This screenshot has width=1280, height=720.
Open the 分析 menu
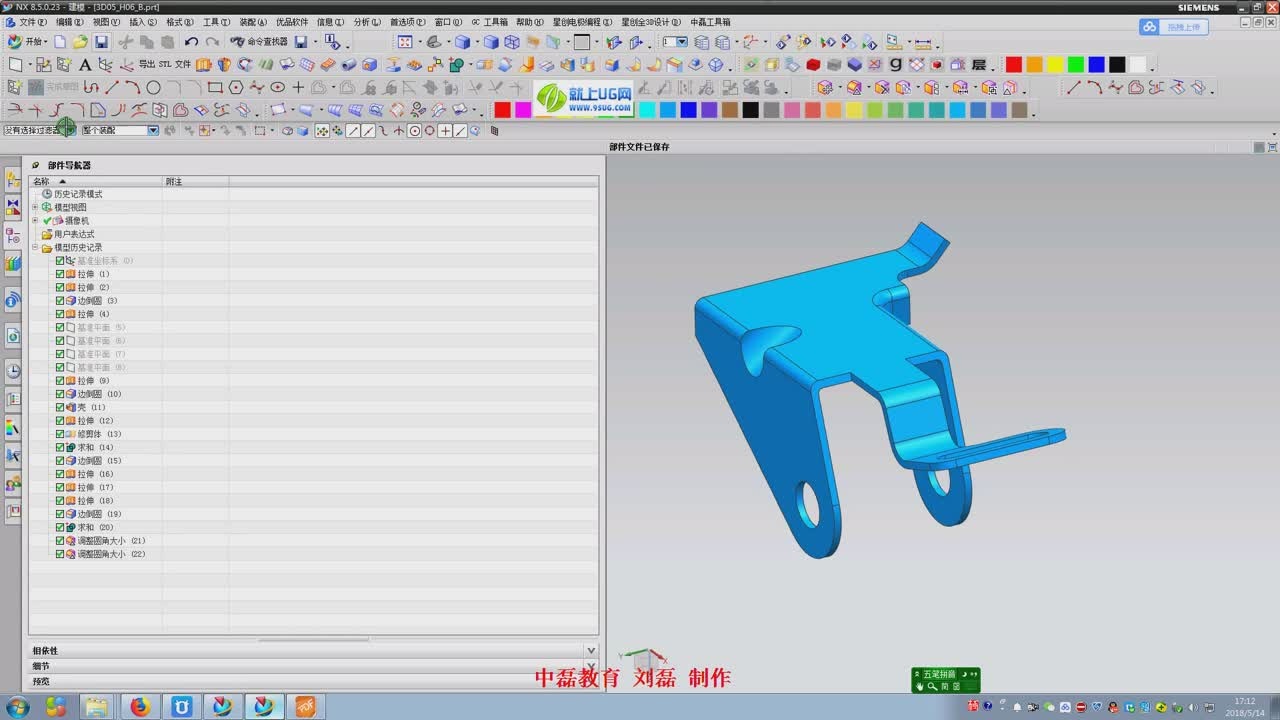point(367,22)
